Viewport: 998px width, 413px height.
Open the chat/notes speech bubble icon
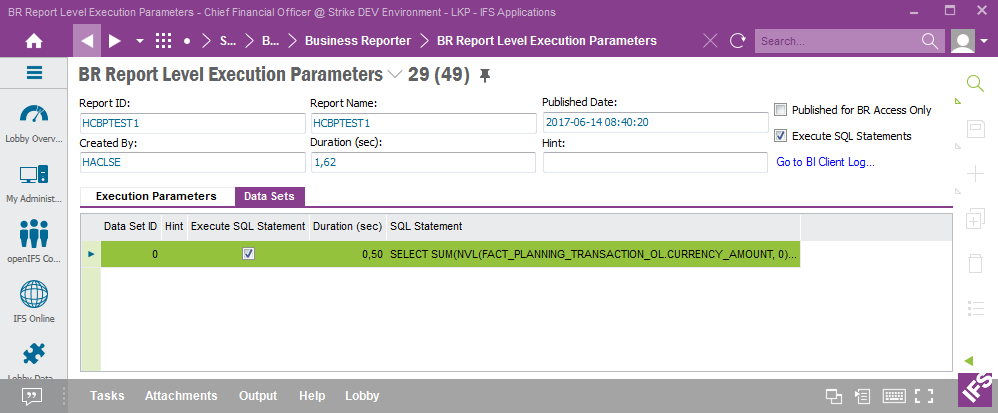(31, 396)
